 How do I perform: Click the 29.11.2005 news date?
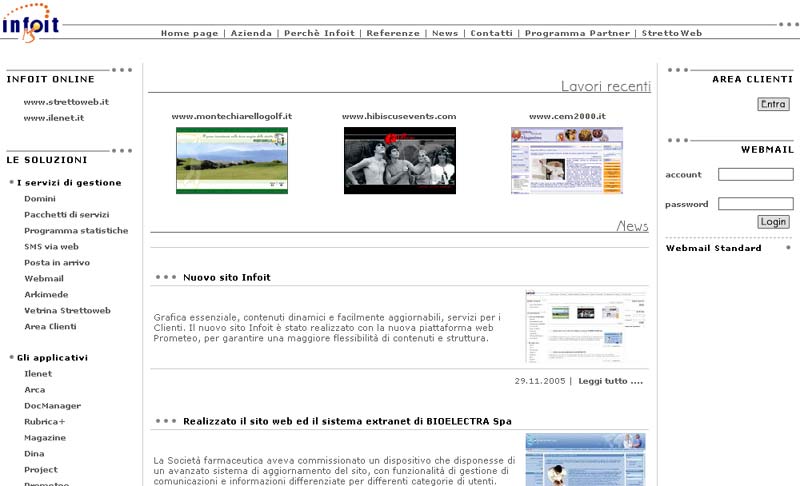pos(540,381)
